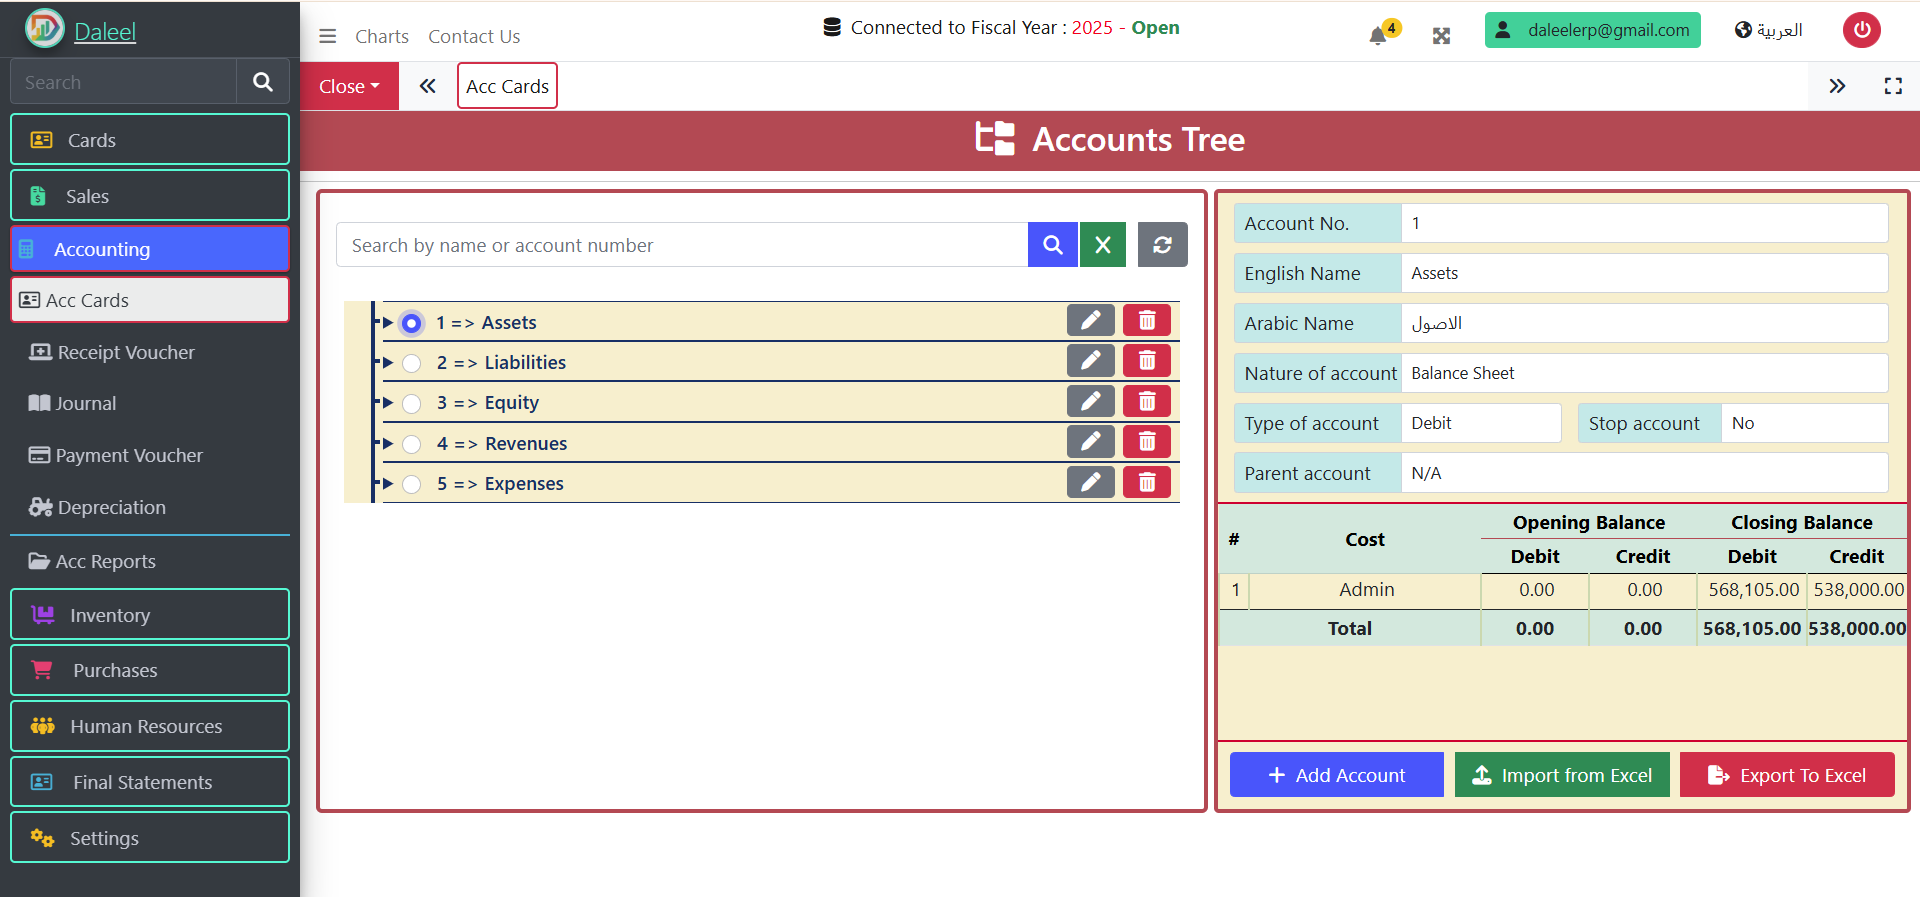This screenshot has height=897, width=1920.
Task: Edit the Expenses account with the pencil icon
Action: (x=1091, y=483)
